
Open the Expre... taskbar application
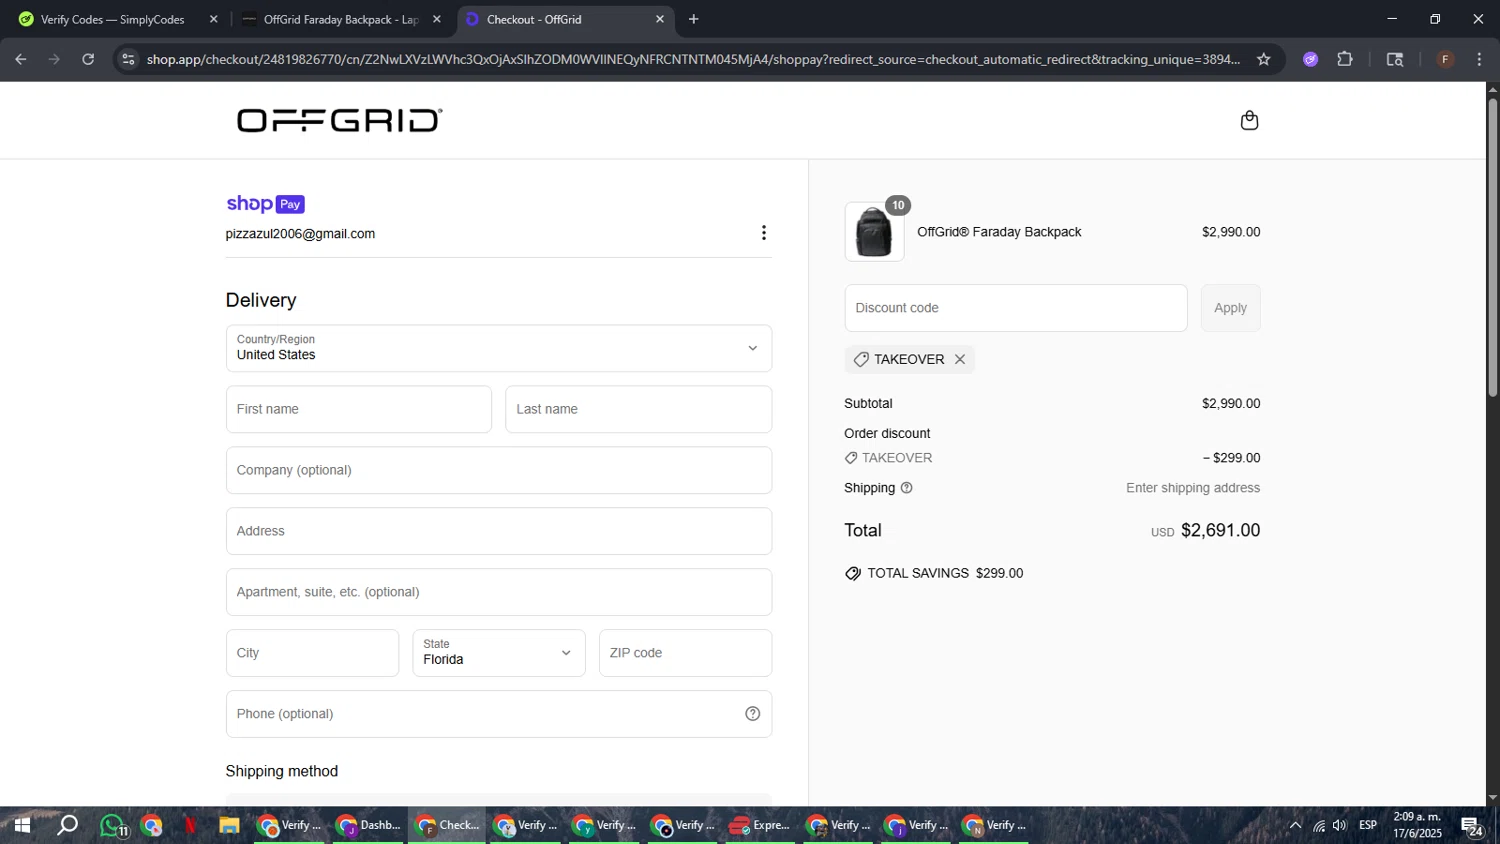(760, 826)
